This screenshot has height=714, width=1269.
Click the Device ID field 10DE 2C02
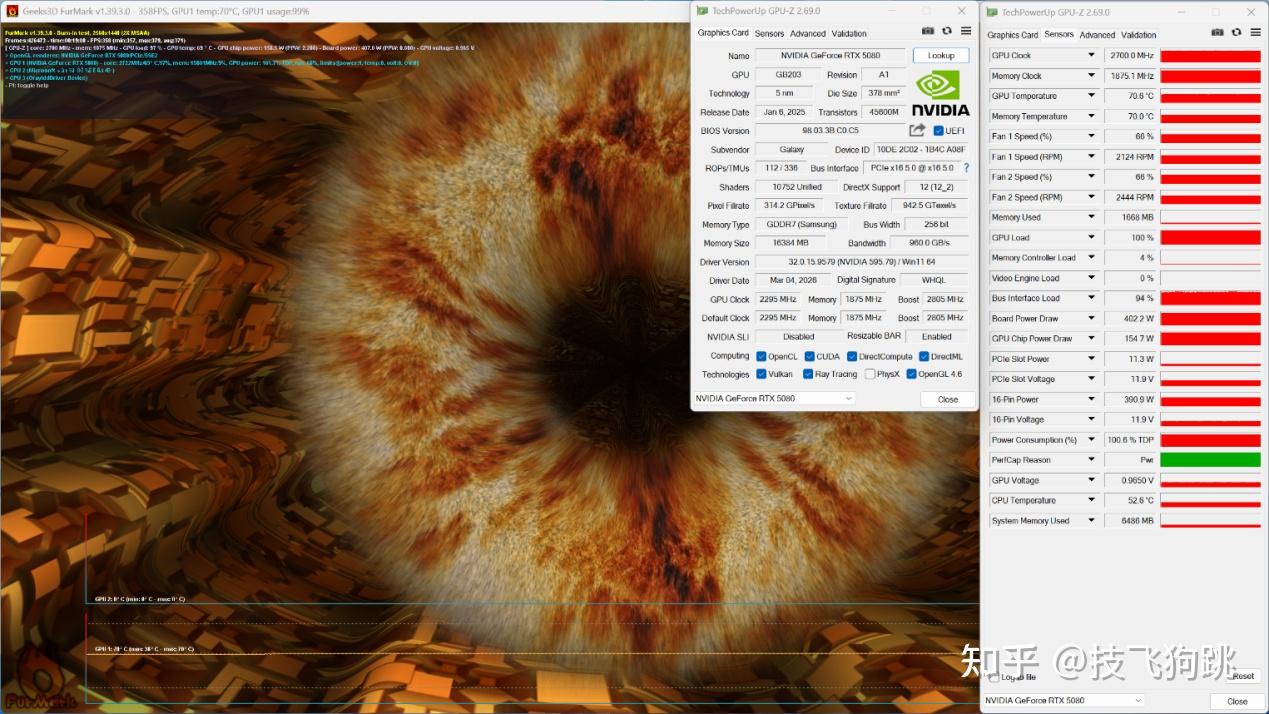tap(921, 150)
